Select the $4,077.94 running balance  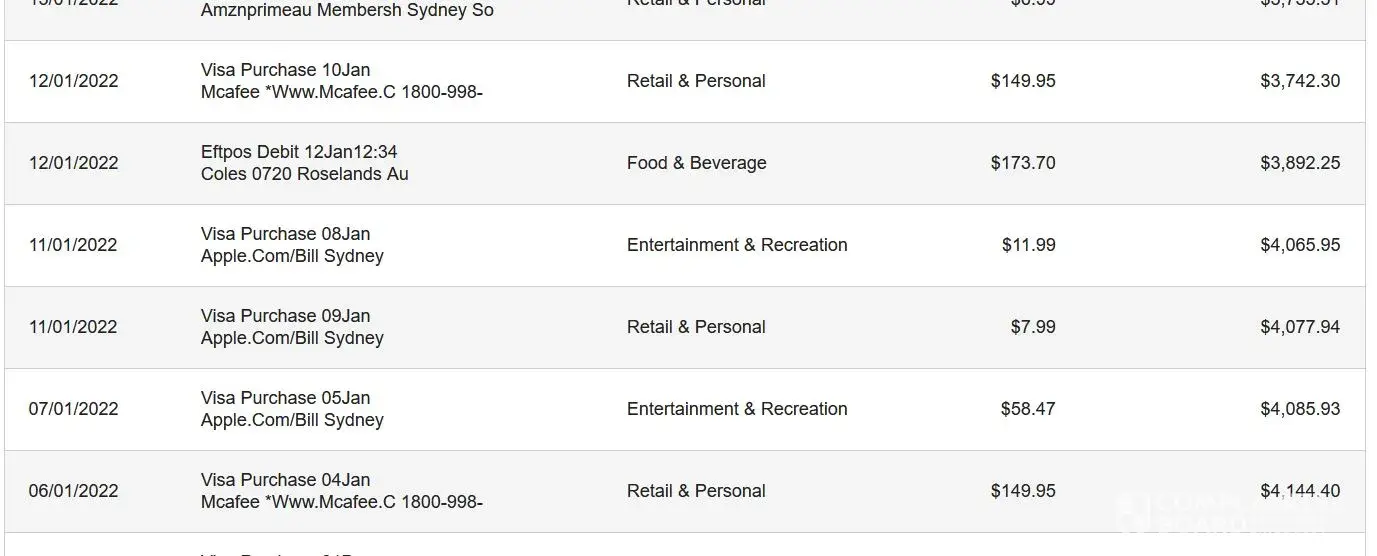click(x=1299, y=327)
